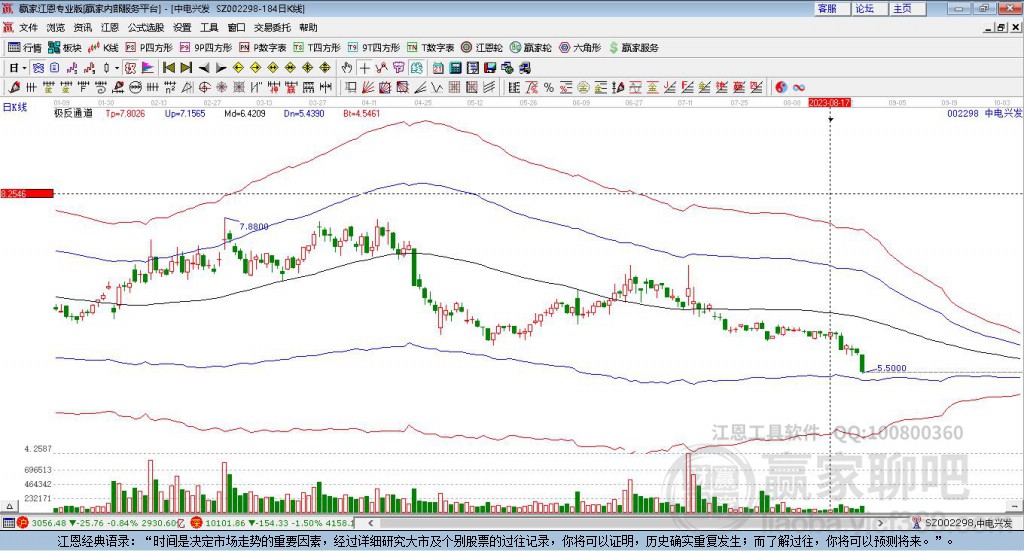Select the zigzag wave line tool
Screen dimensions: 1024x551
click(x=437, y=87)
